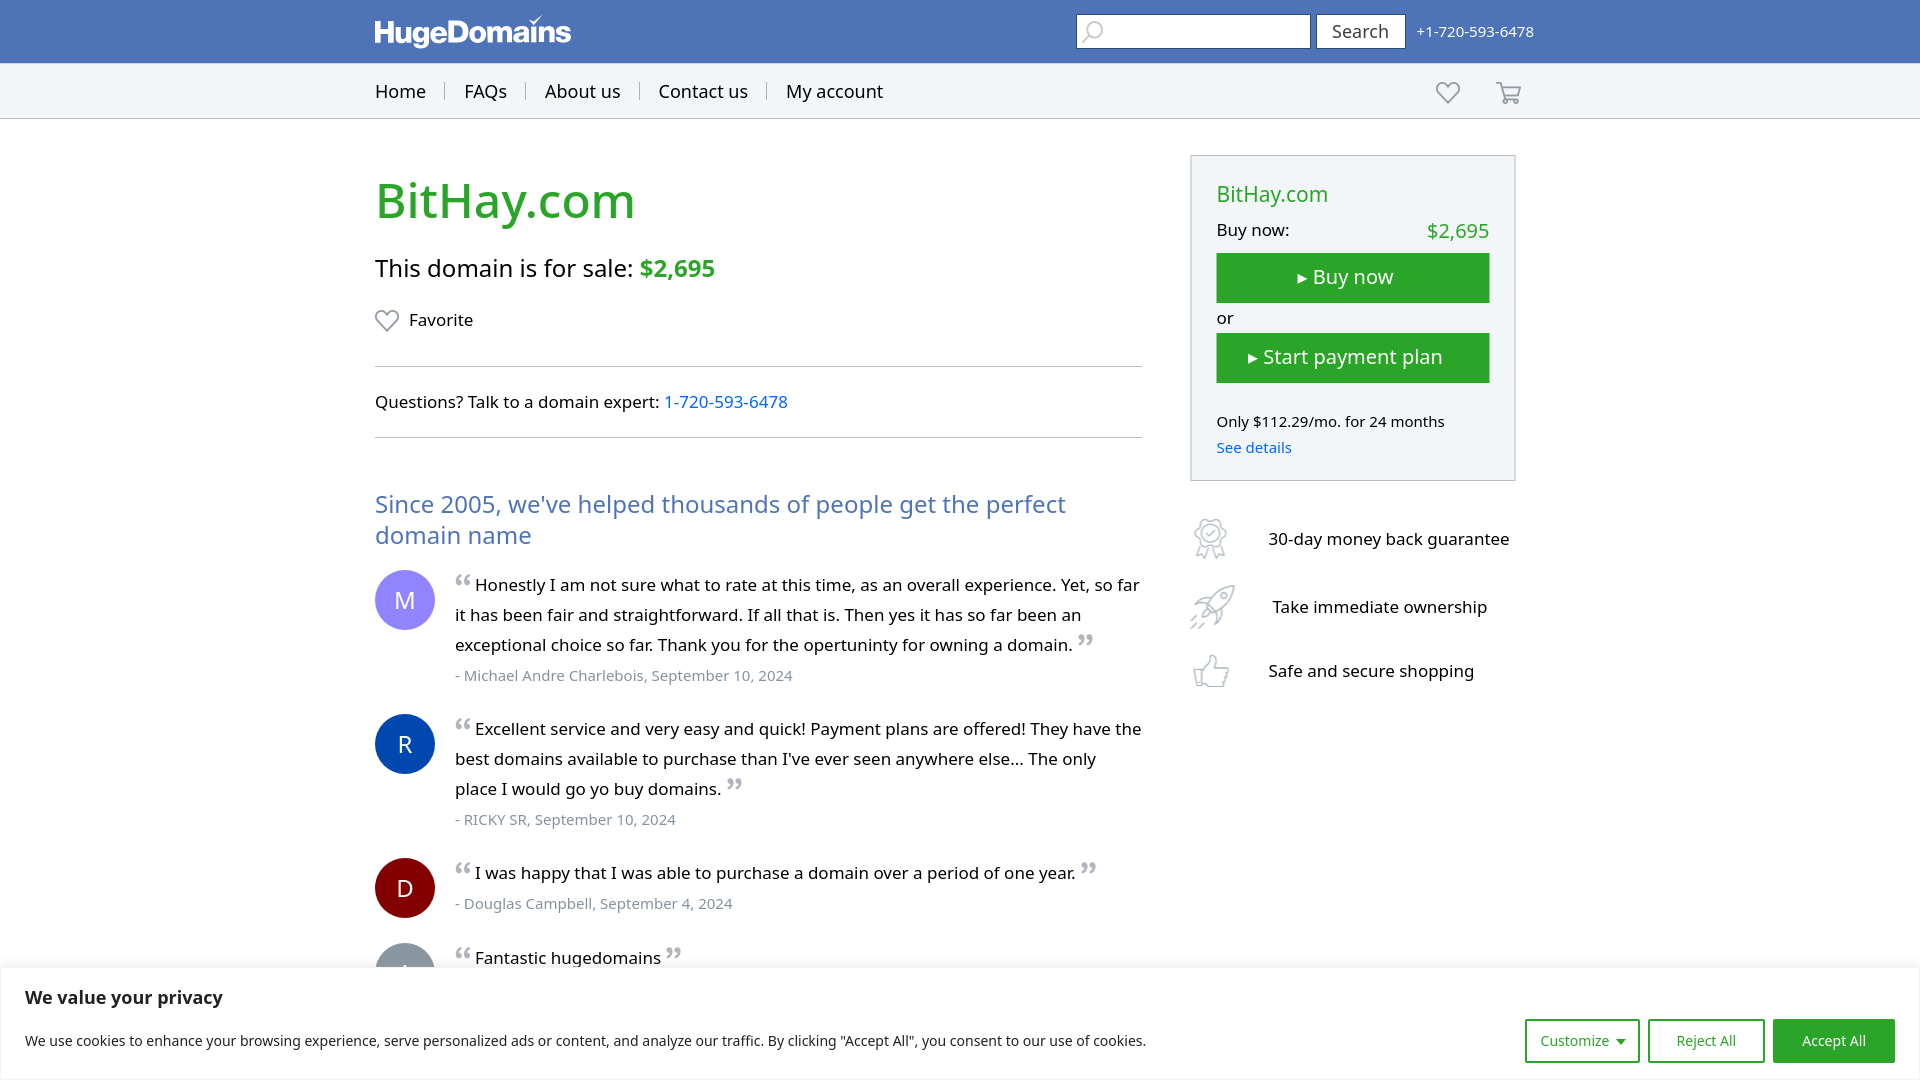Click the HugeDomains logo
Viewport: 1920px width, 1080px height.
tap(472, 31)
